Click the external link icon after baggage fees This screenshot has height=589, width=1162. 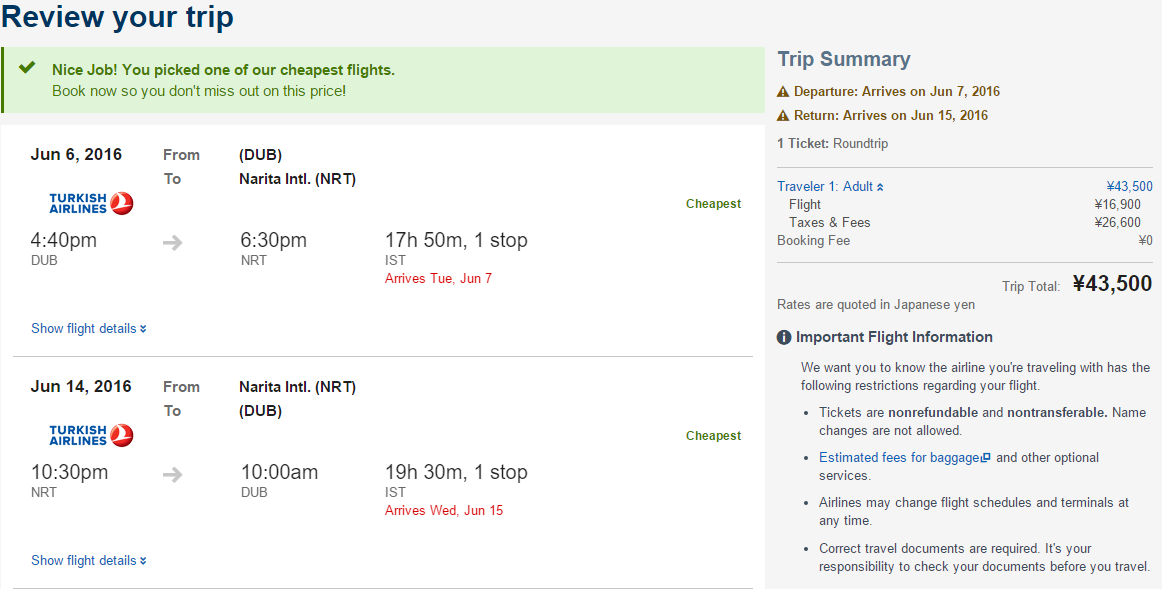tap(986, 457)
